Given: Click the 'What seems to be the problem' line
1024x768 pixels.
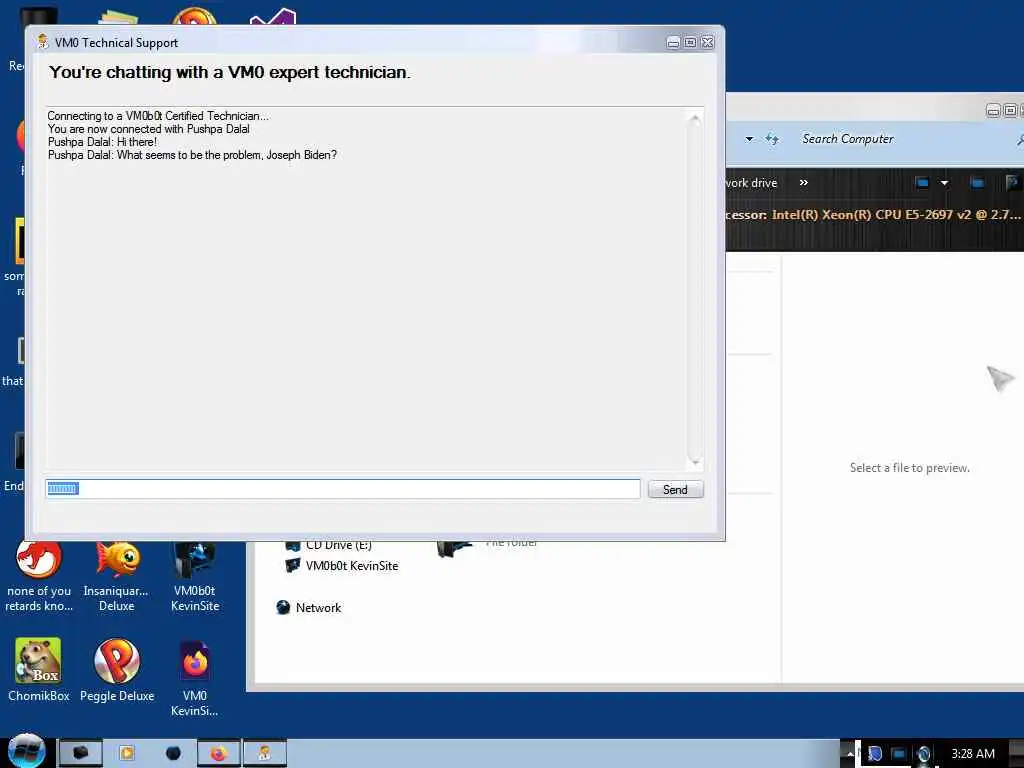Looking at the screenshot, I should click(192, 155).
